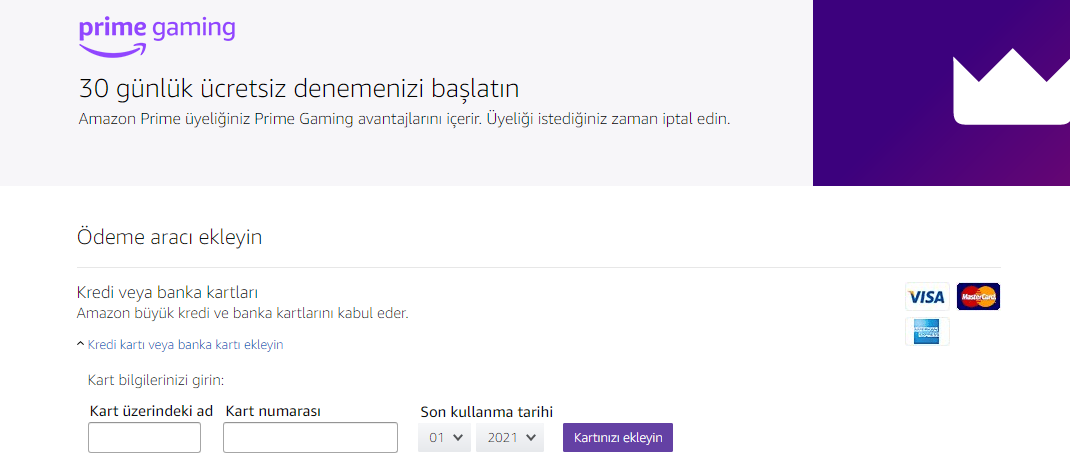The image size is (1070, 474).
Task: Click the American Express card icon
Action: click(927, 331)
